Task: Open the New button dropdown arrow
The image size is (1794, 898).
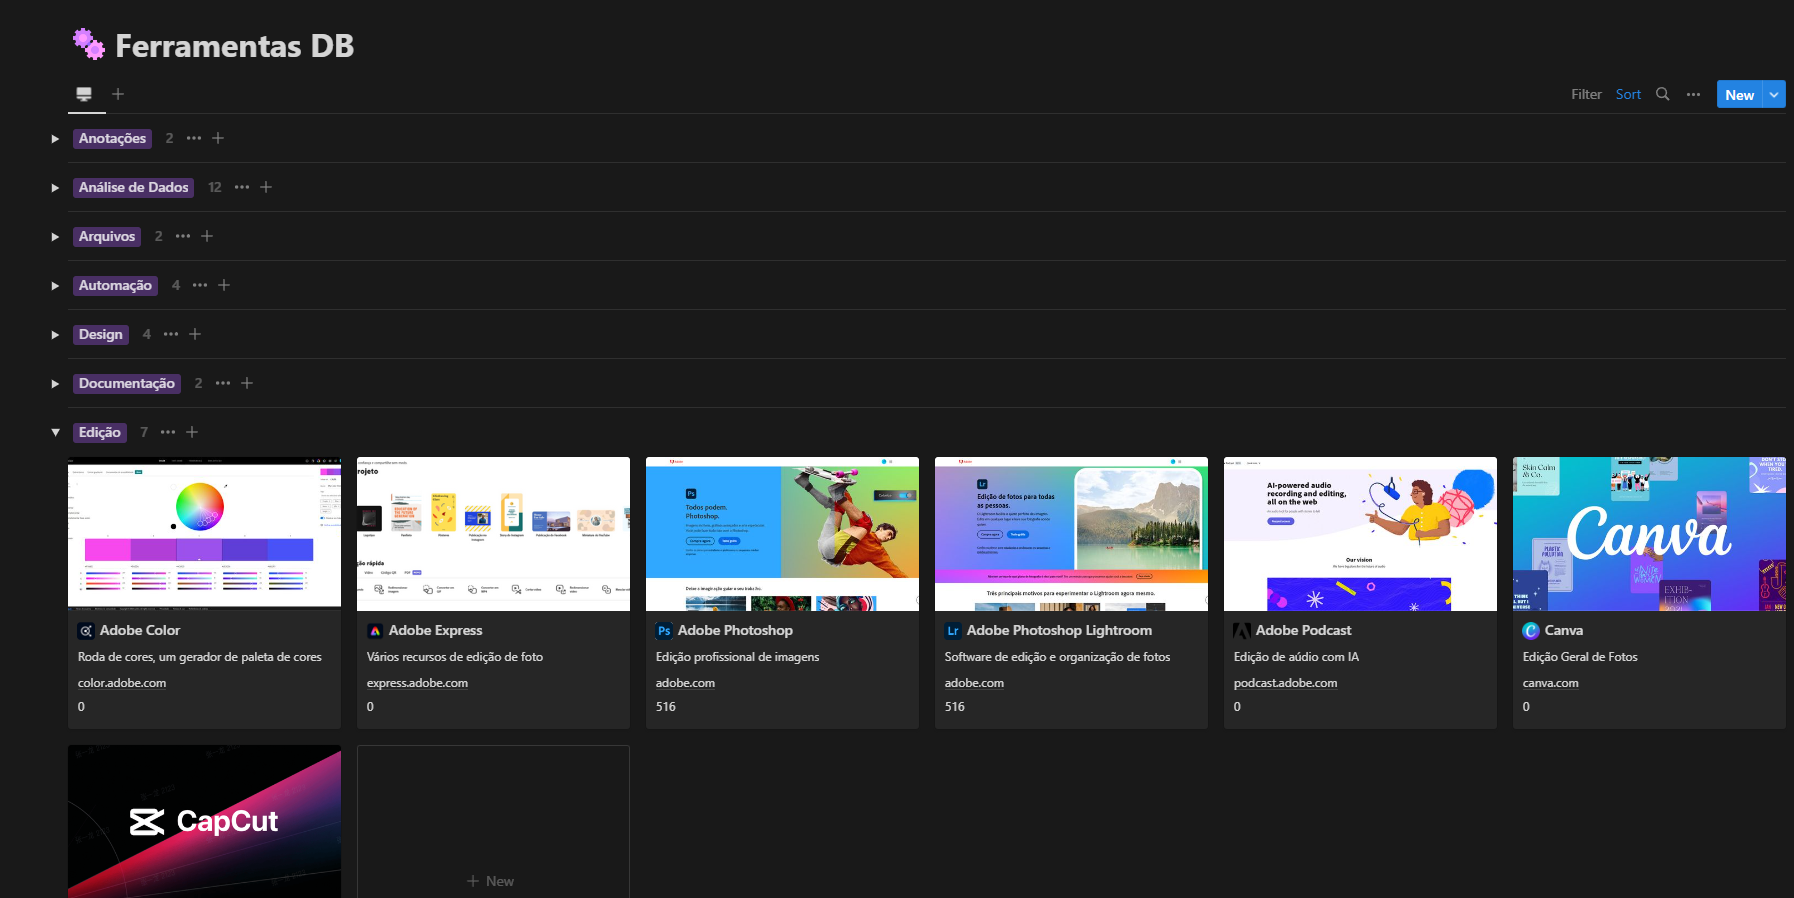Action: (1774, 94)
